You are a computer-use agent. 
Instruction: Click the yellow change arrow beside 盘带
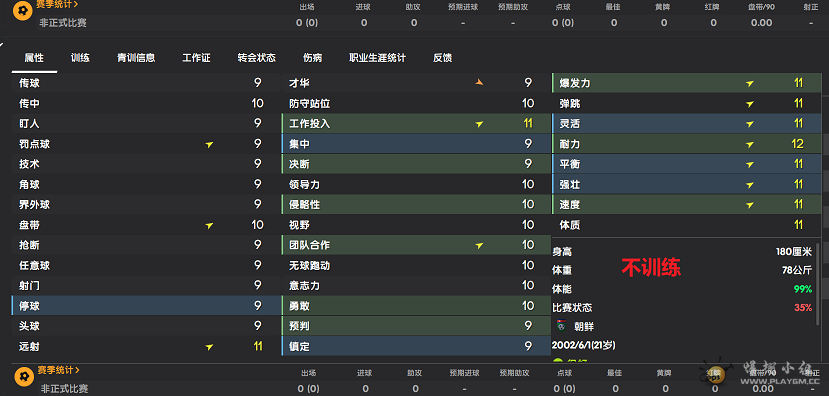tap(209, 226)
